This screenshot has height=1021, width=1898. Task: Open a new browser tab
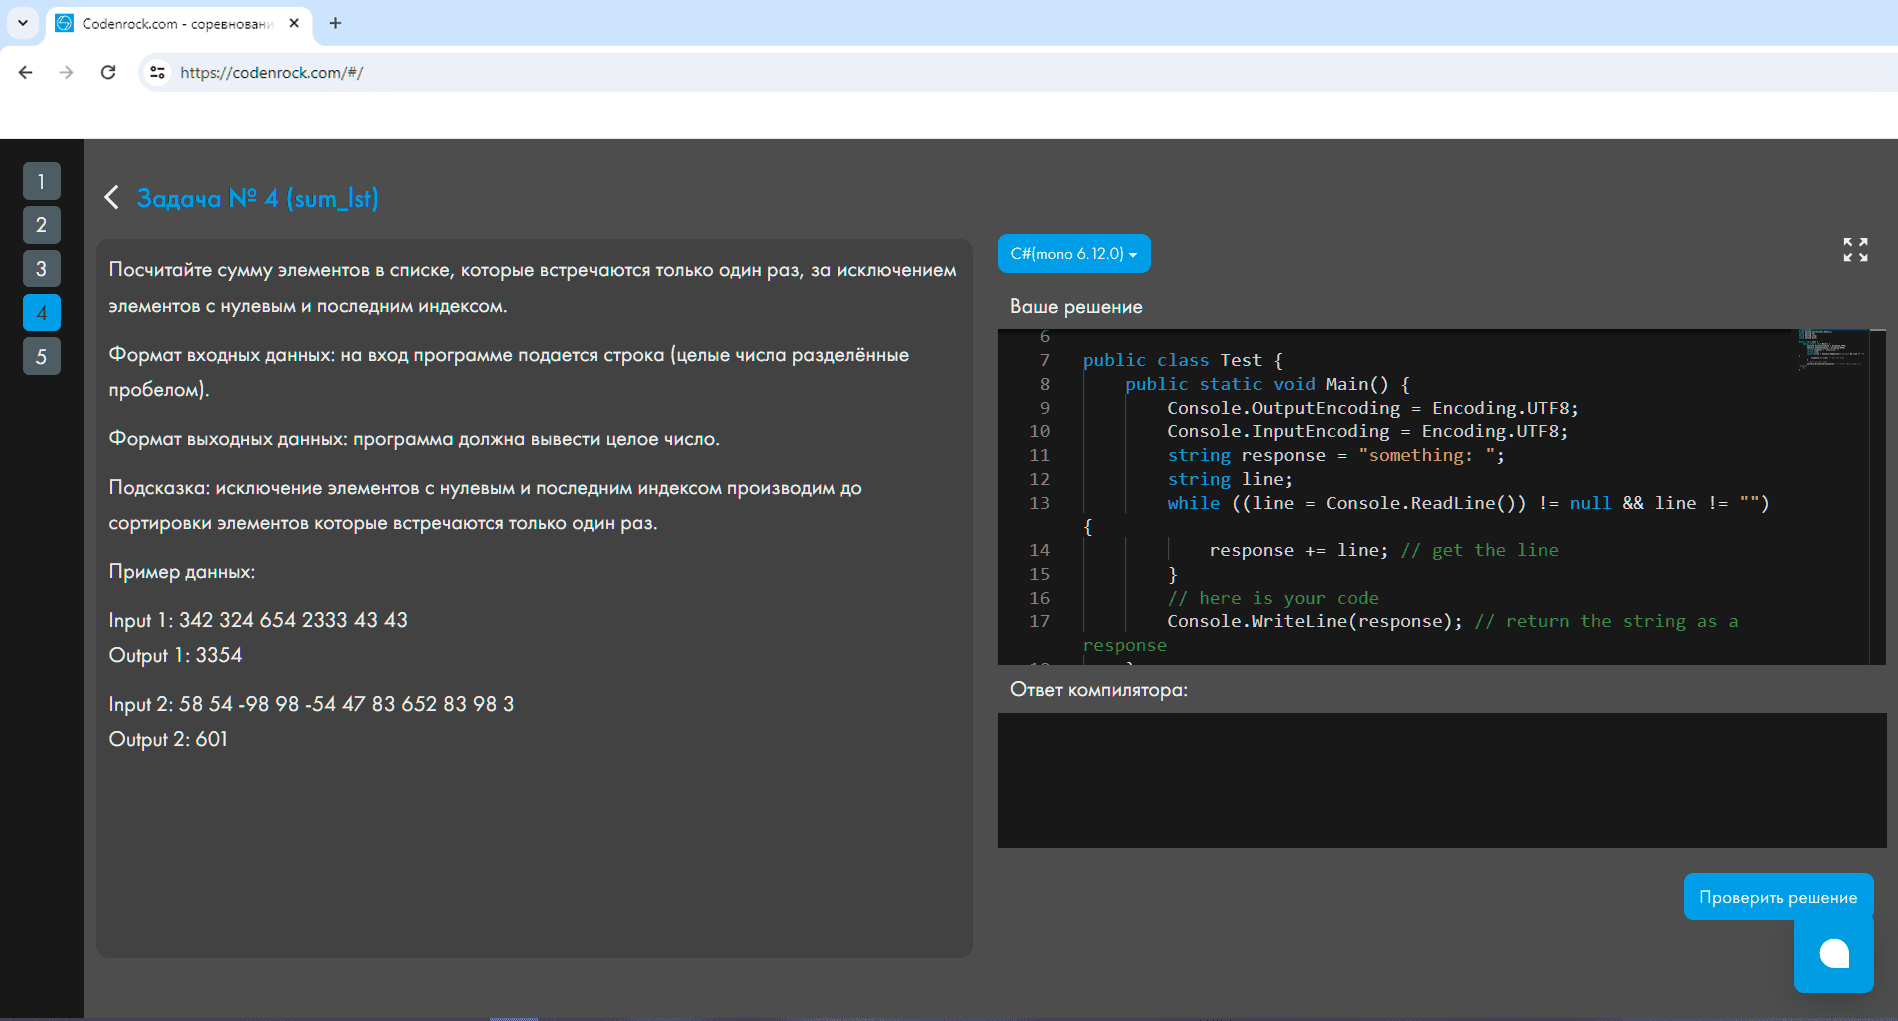pos(335,23)
